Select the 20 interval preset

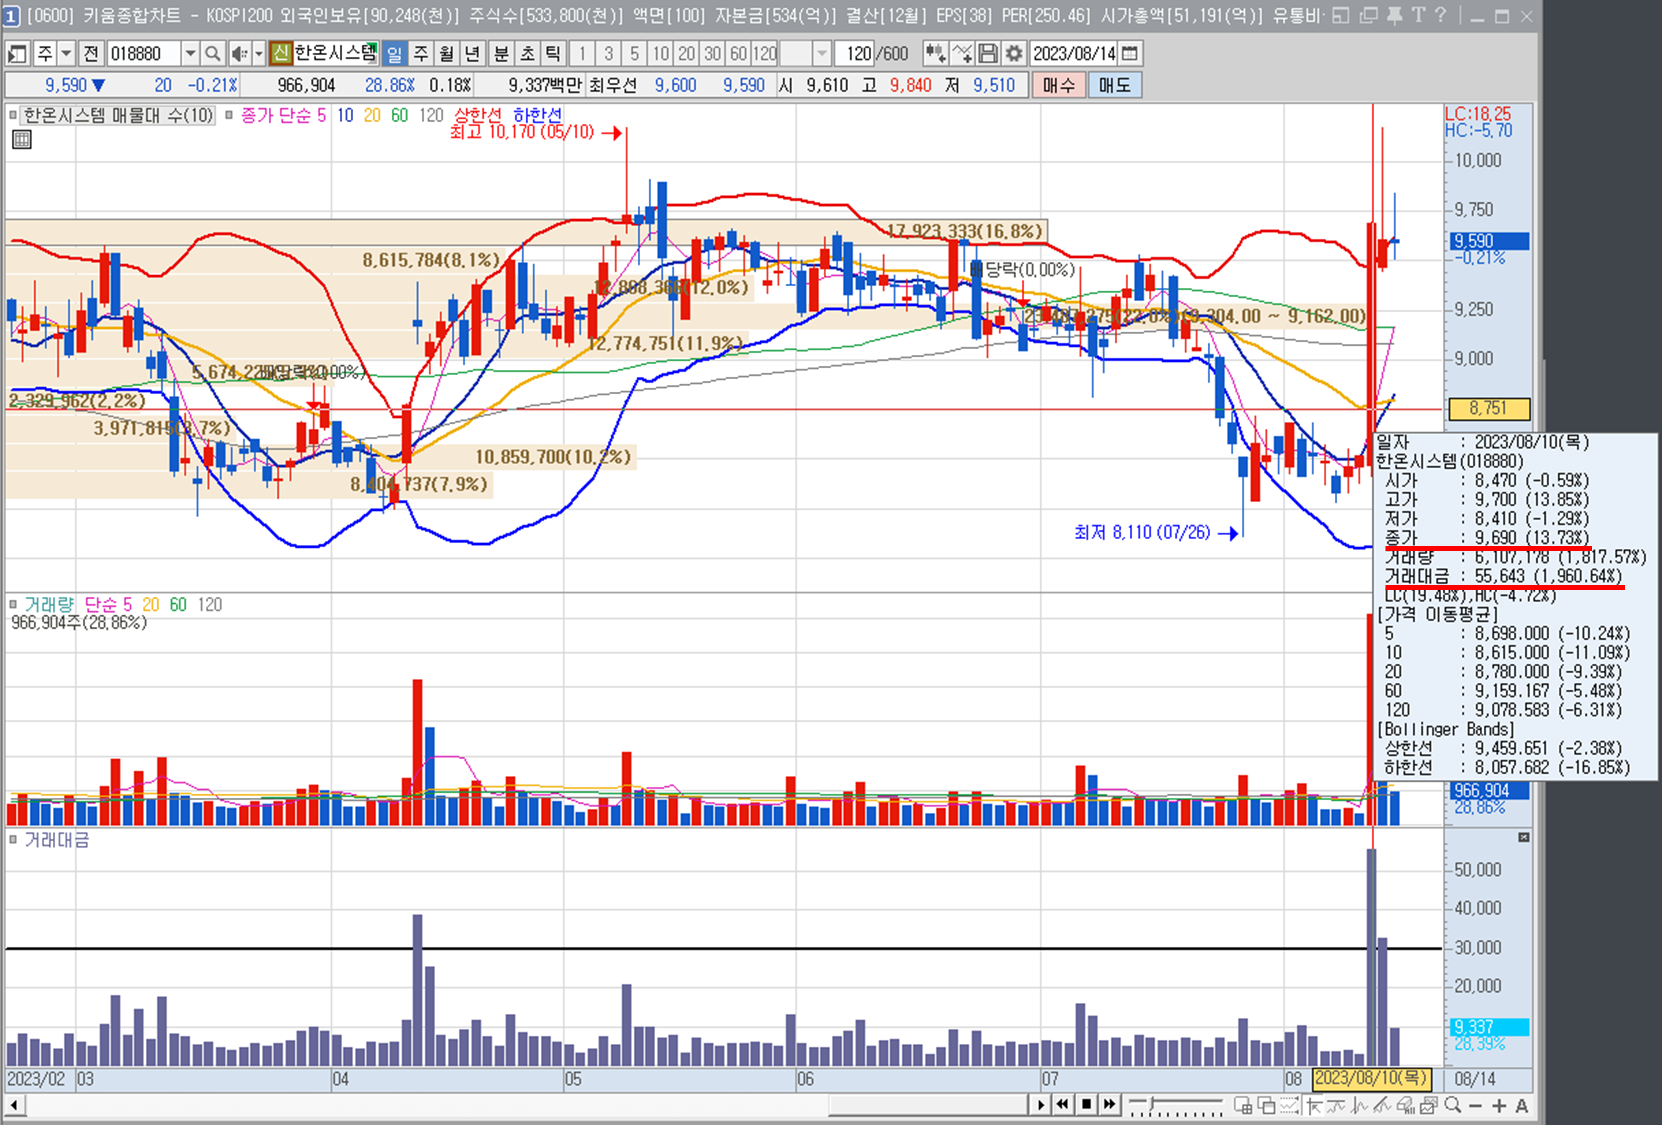686,53
